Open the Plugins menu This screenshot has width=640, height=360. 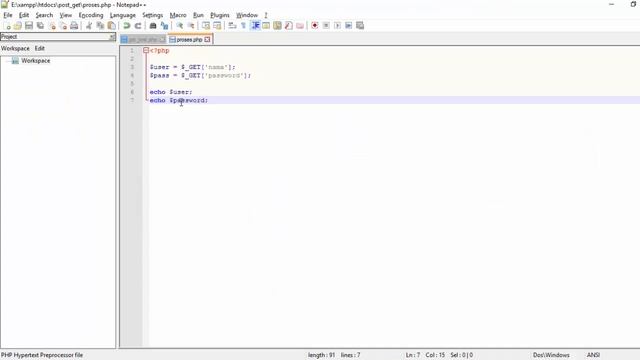pos(220,15)
